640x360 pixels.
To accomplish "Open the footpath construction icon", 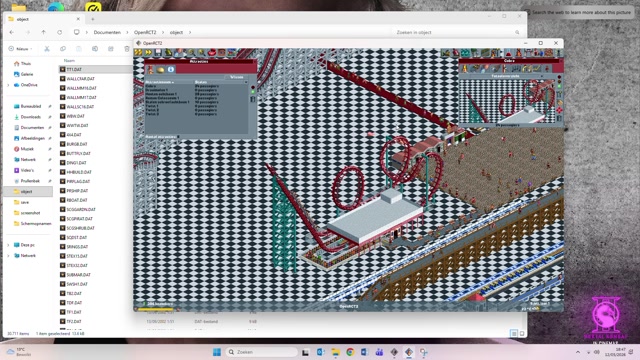I will click(x=485, y=53).
